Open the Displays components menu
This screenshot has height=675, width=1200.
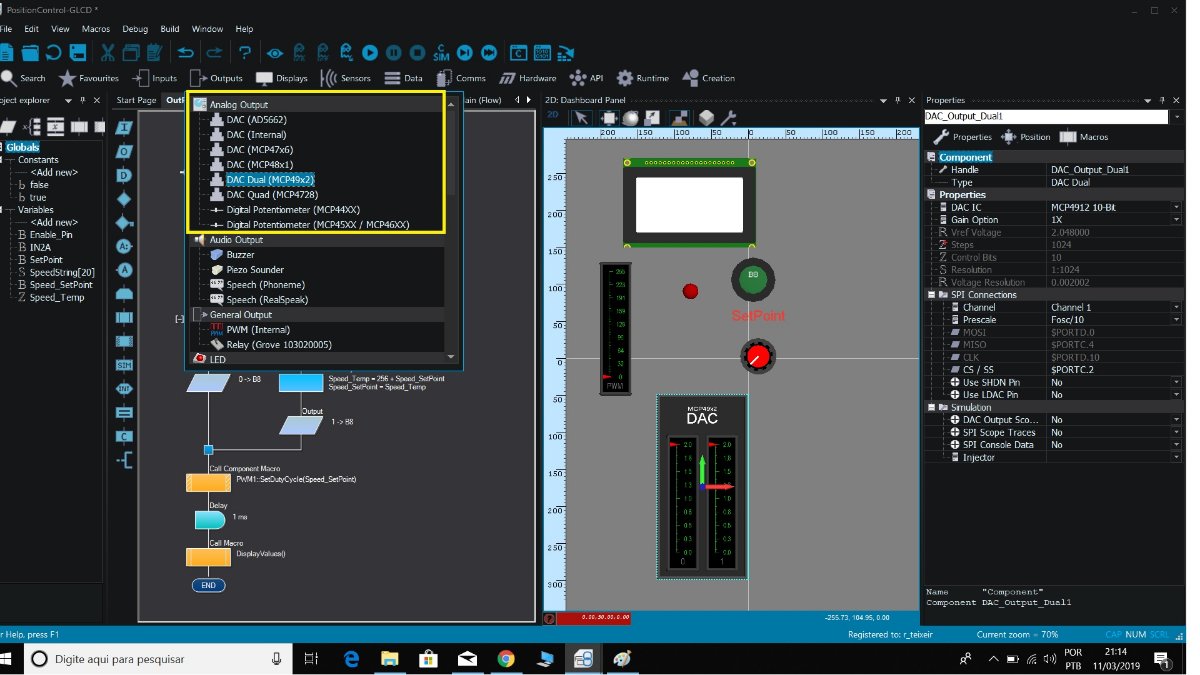(x=282, y=78)
